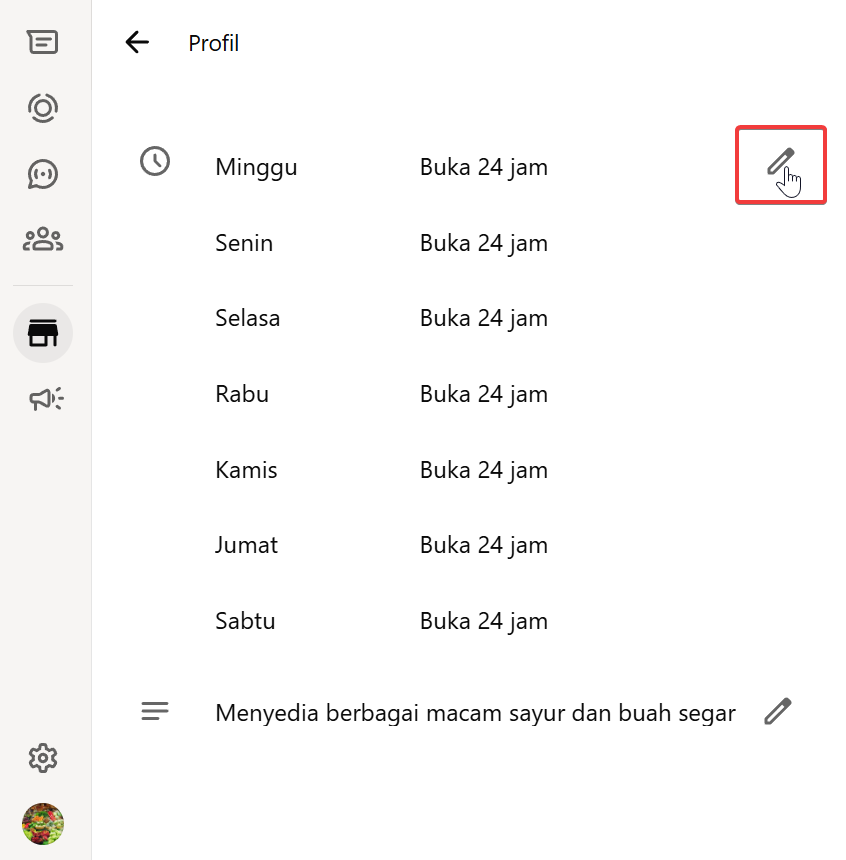Select the Business tools storefront icon
846x860 pixels.
click(43, 333)
